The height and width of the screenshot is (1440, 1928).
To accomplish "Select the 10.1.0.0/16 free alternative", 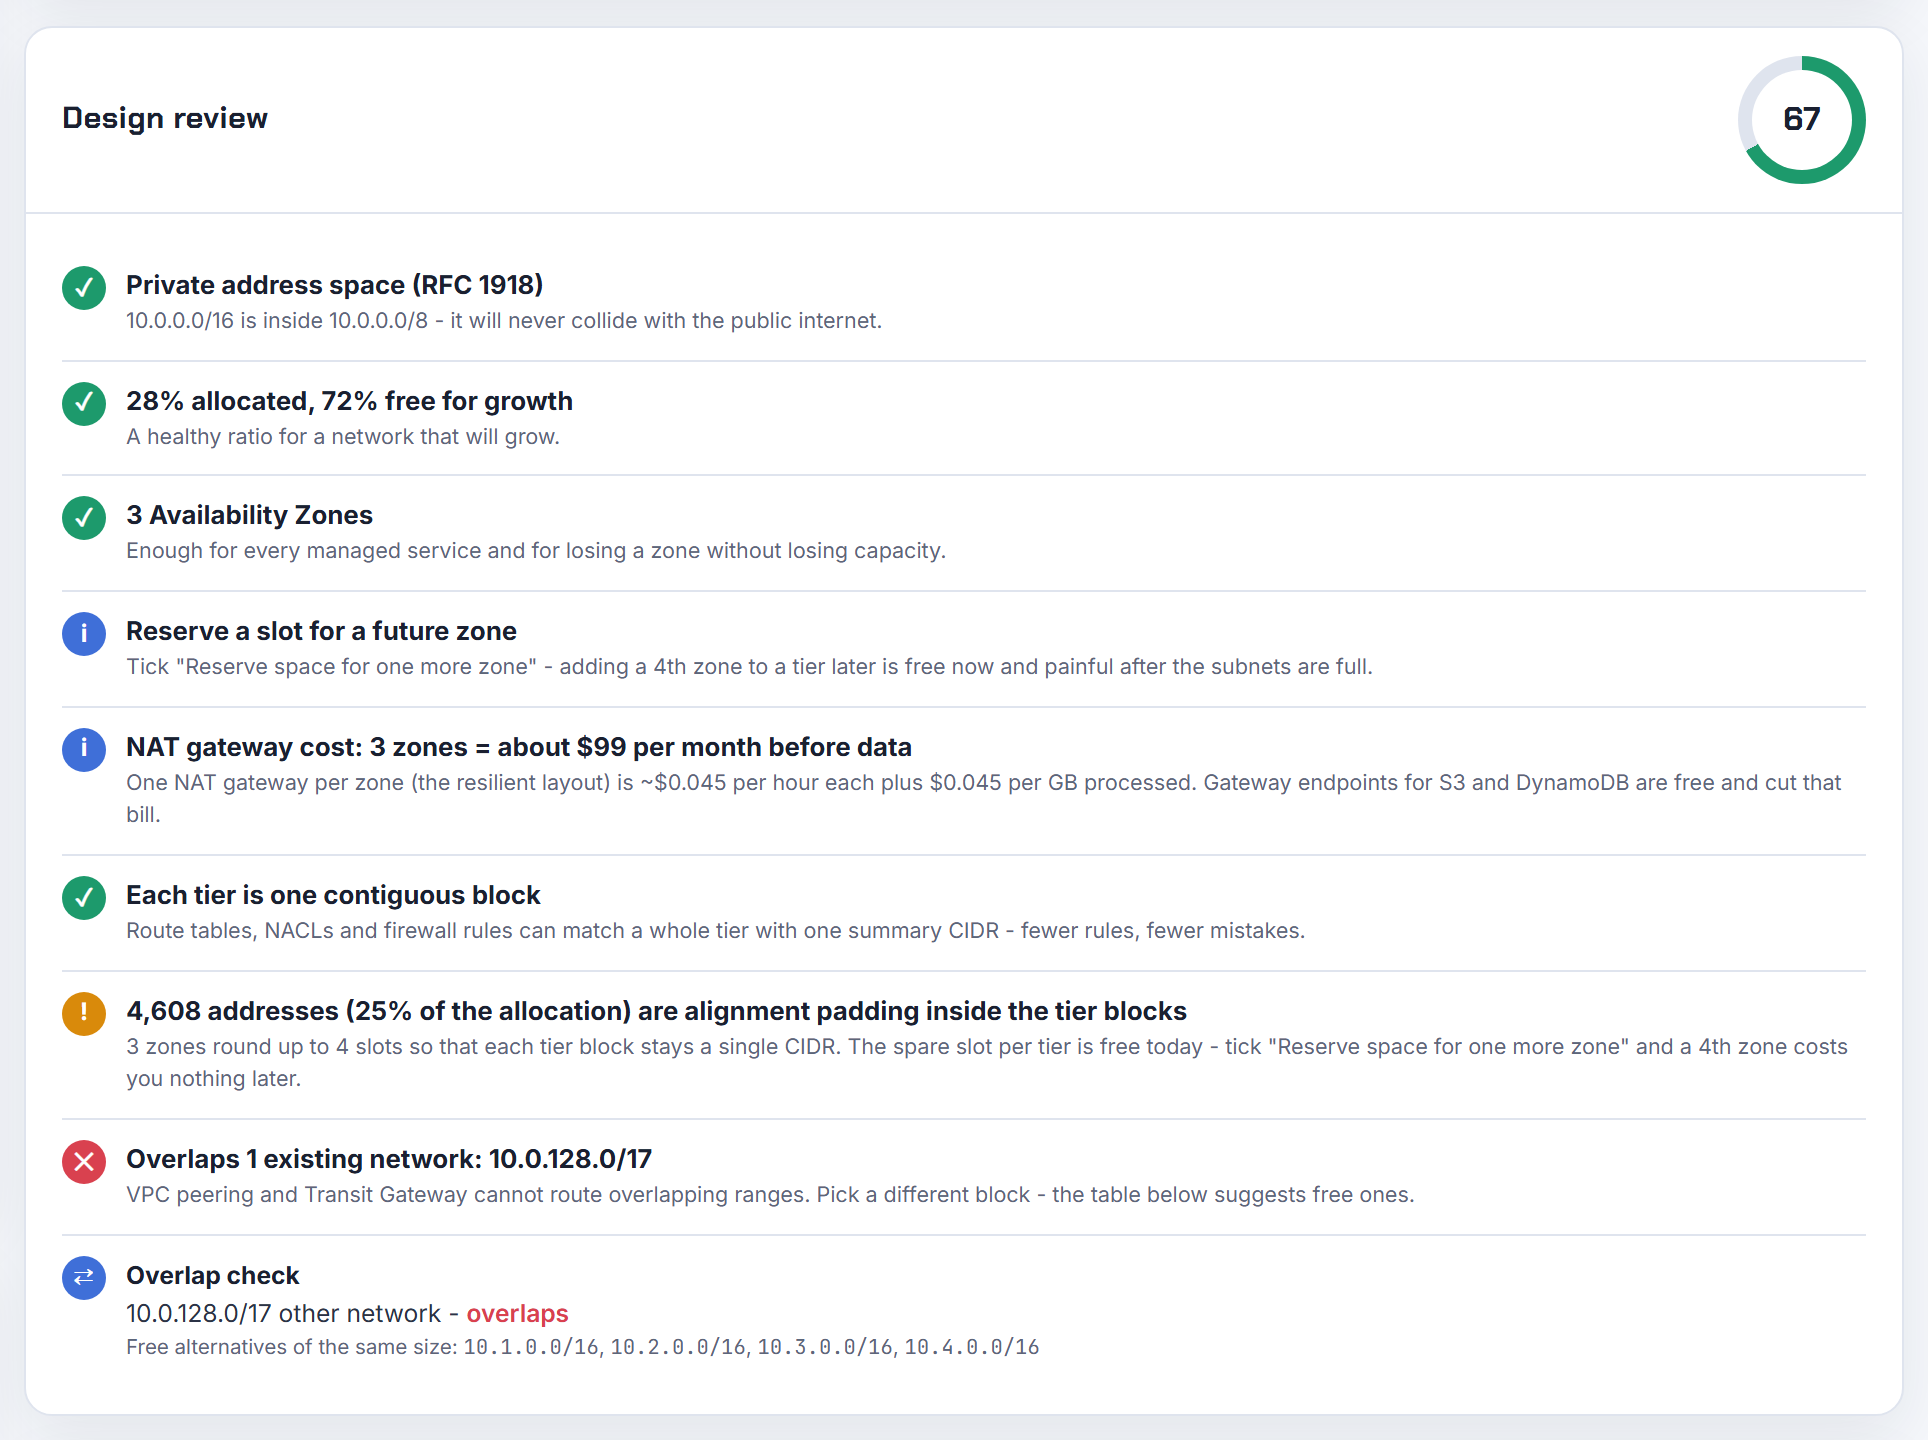I will 531,1347.
